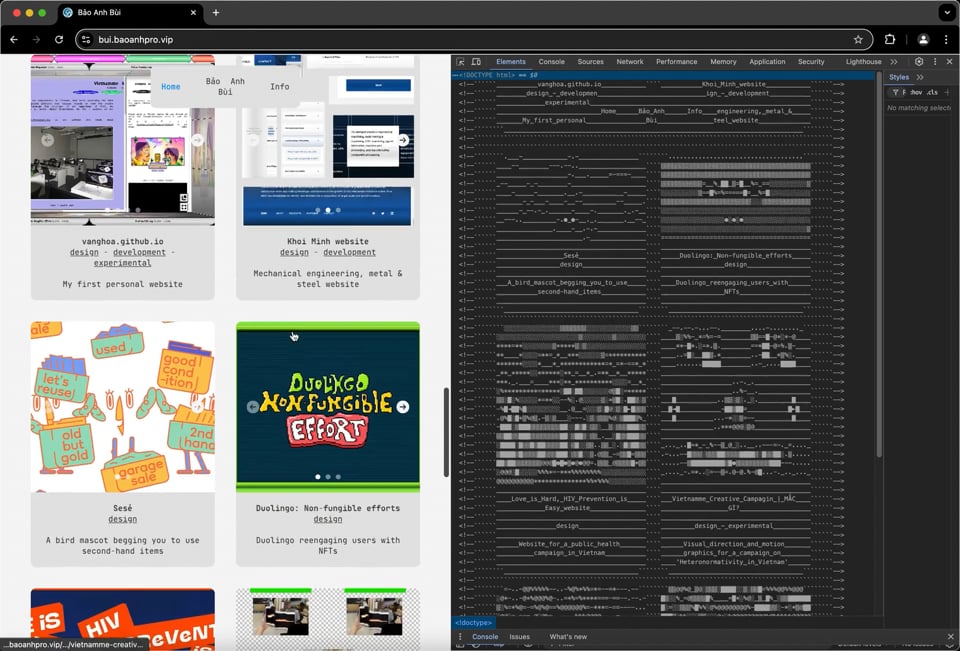
Task: Open the Duolingo Non-Fungible Effort image
Action: [328, 407]
